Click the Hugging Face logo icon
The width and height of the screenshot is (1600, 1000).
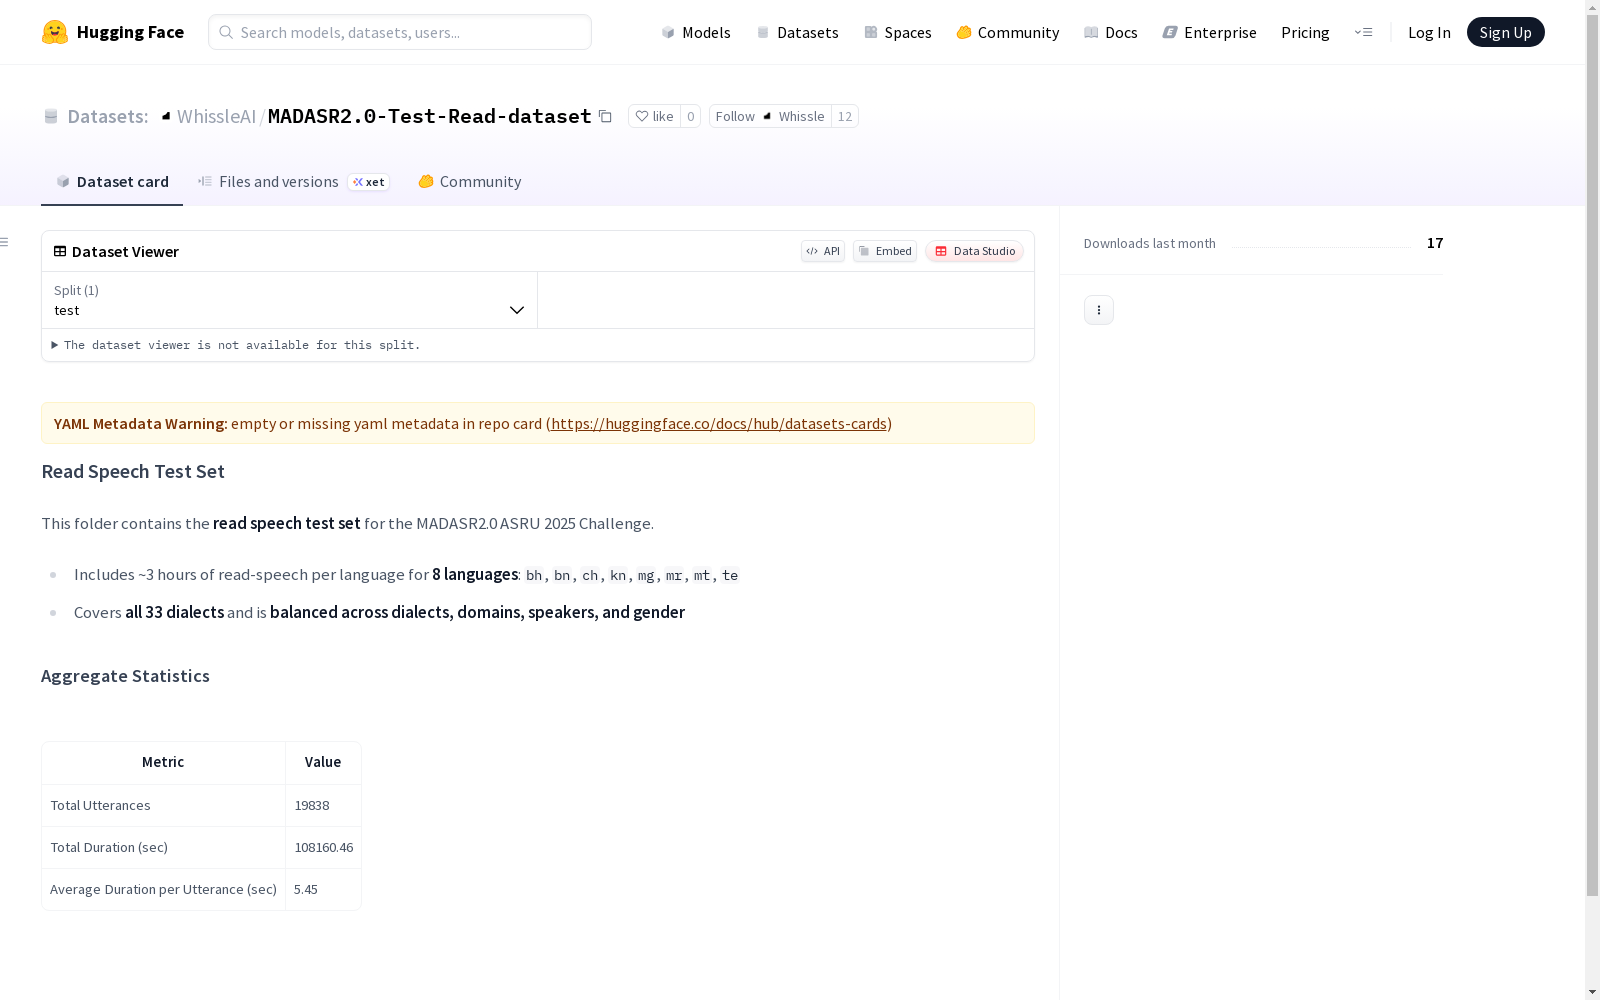click(x=55, y=32)
